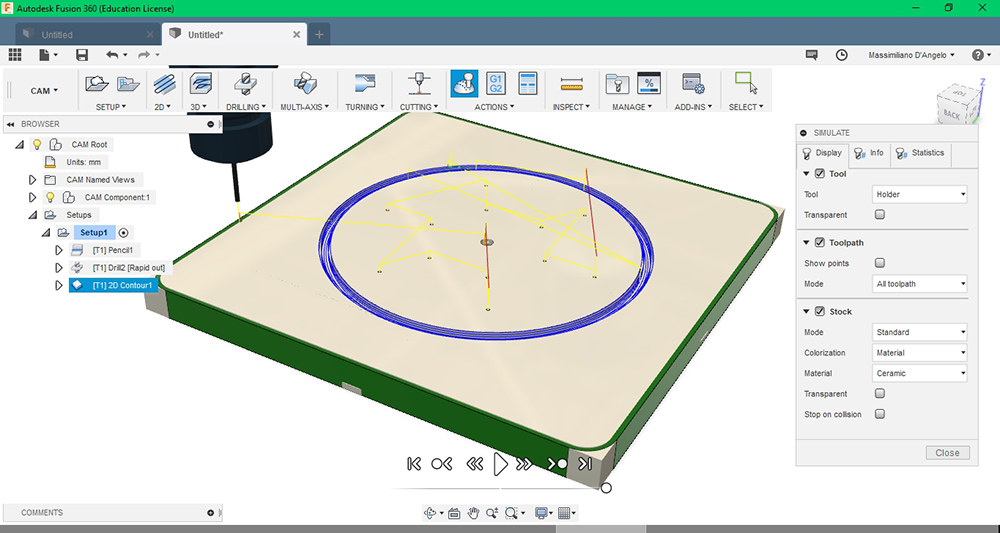The image size is (1000, 533).
Task: Select the 2D milling strategy icon
Action: (165, 84)
